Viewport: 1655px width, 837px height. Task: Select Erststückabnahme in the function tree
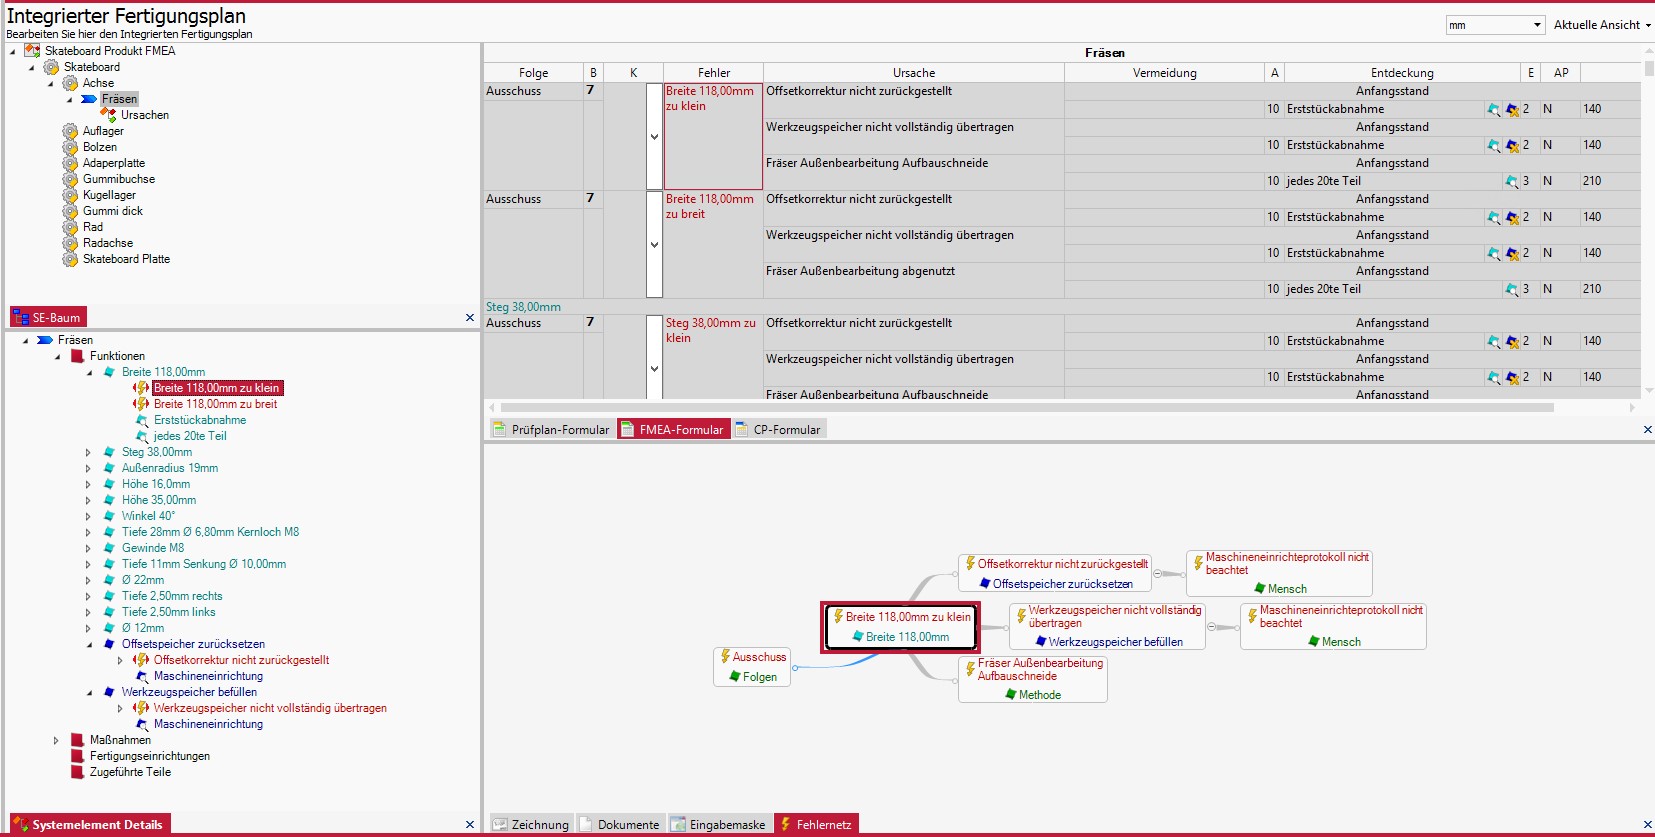tap(199, 420)
